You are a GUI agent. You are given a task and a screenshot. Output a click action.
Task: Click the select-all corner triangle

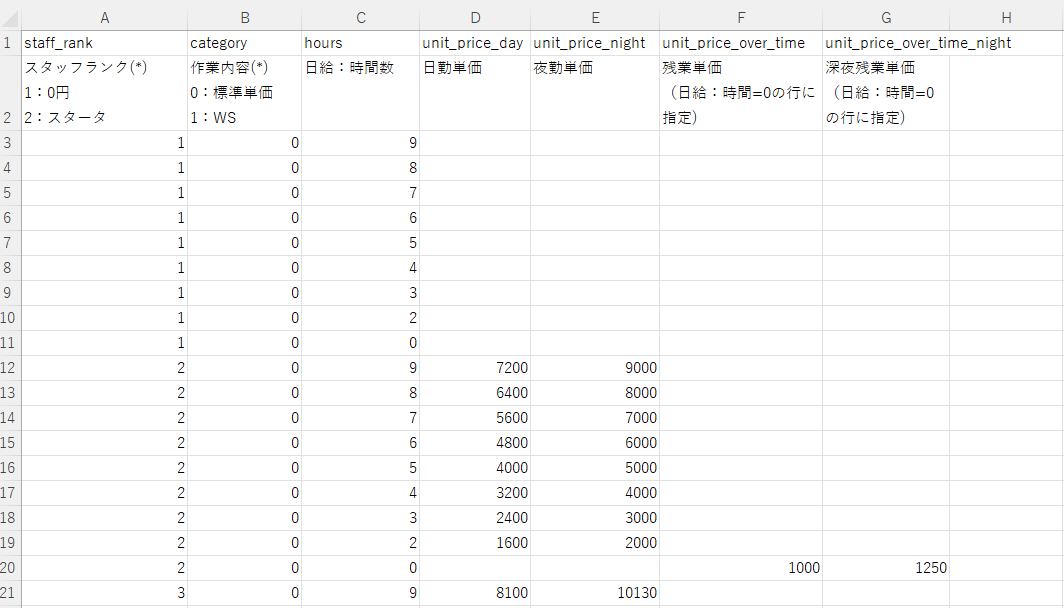click(11, 18)
